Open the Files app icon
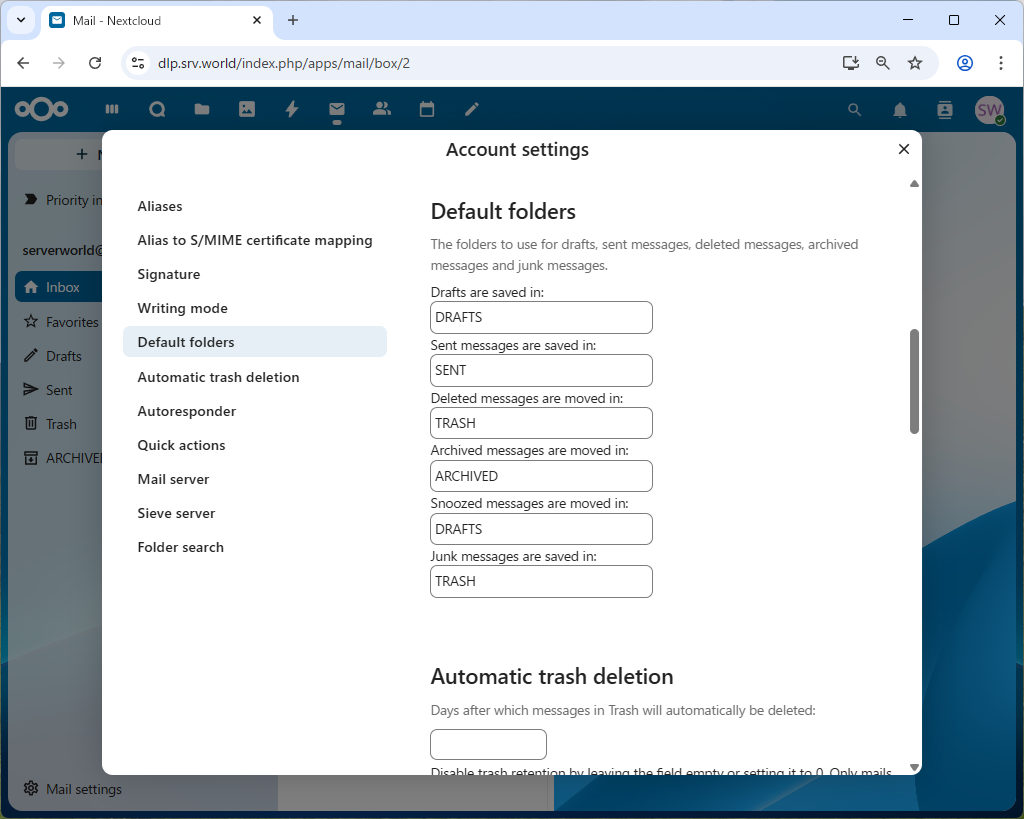 click(202, 109)
